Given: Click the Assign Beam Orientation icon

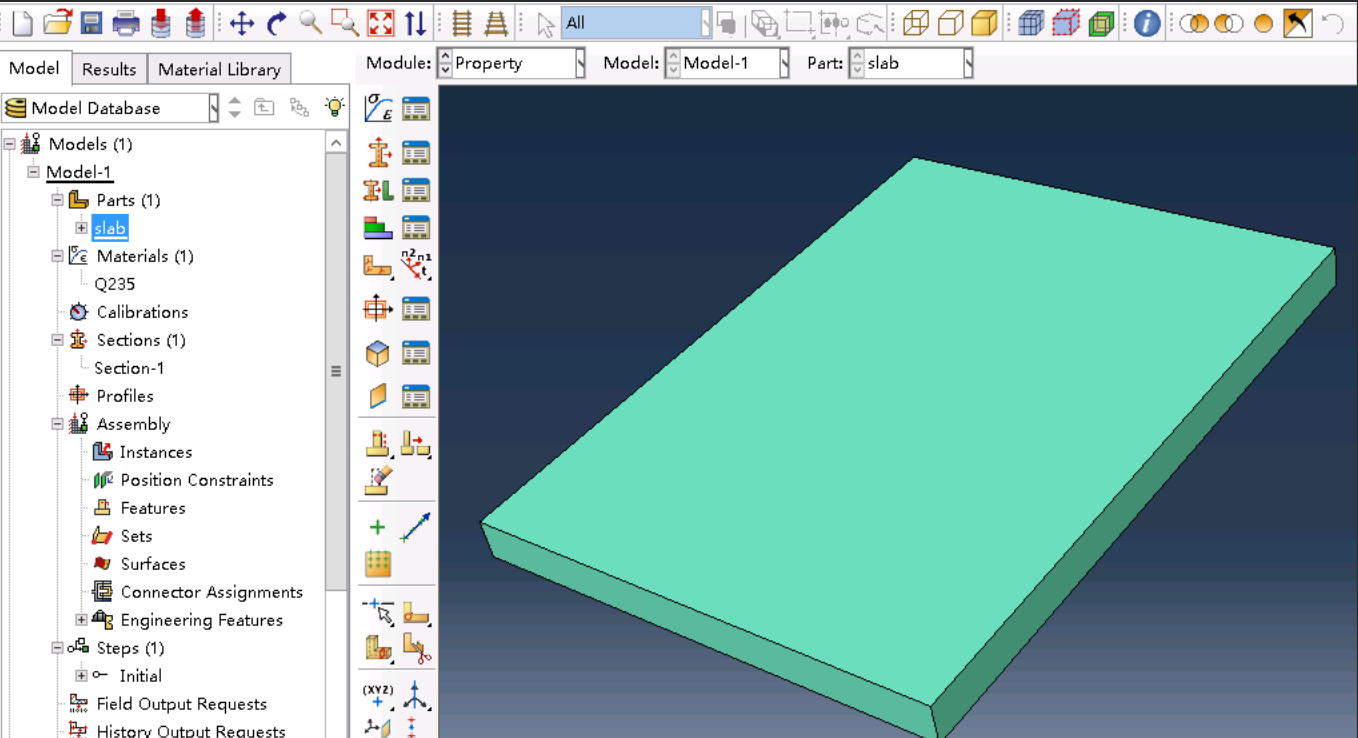Looking at the screenshot, I should (416, 266).
